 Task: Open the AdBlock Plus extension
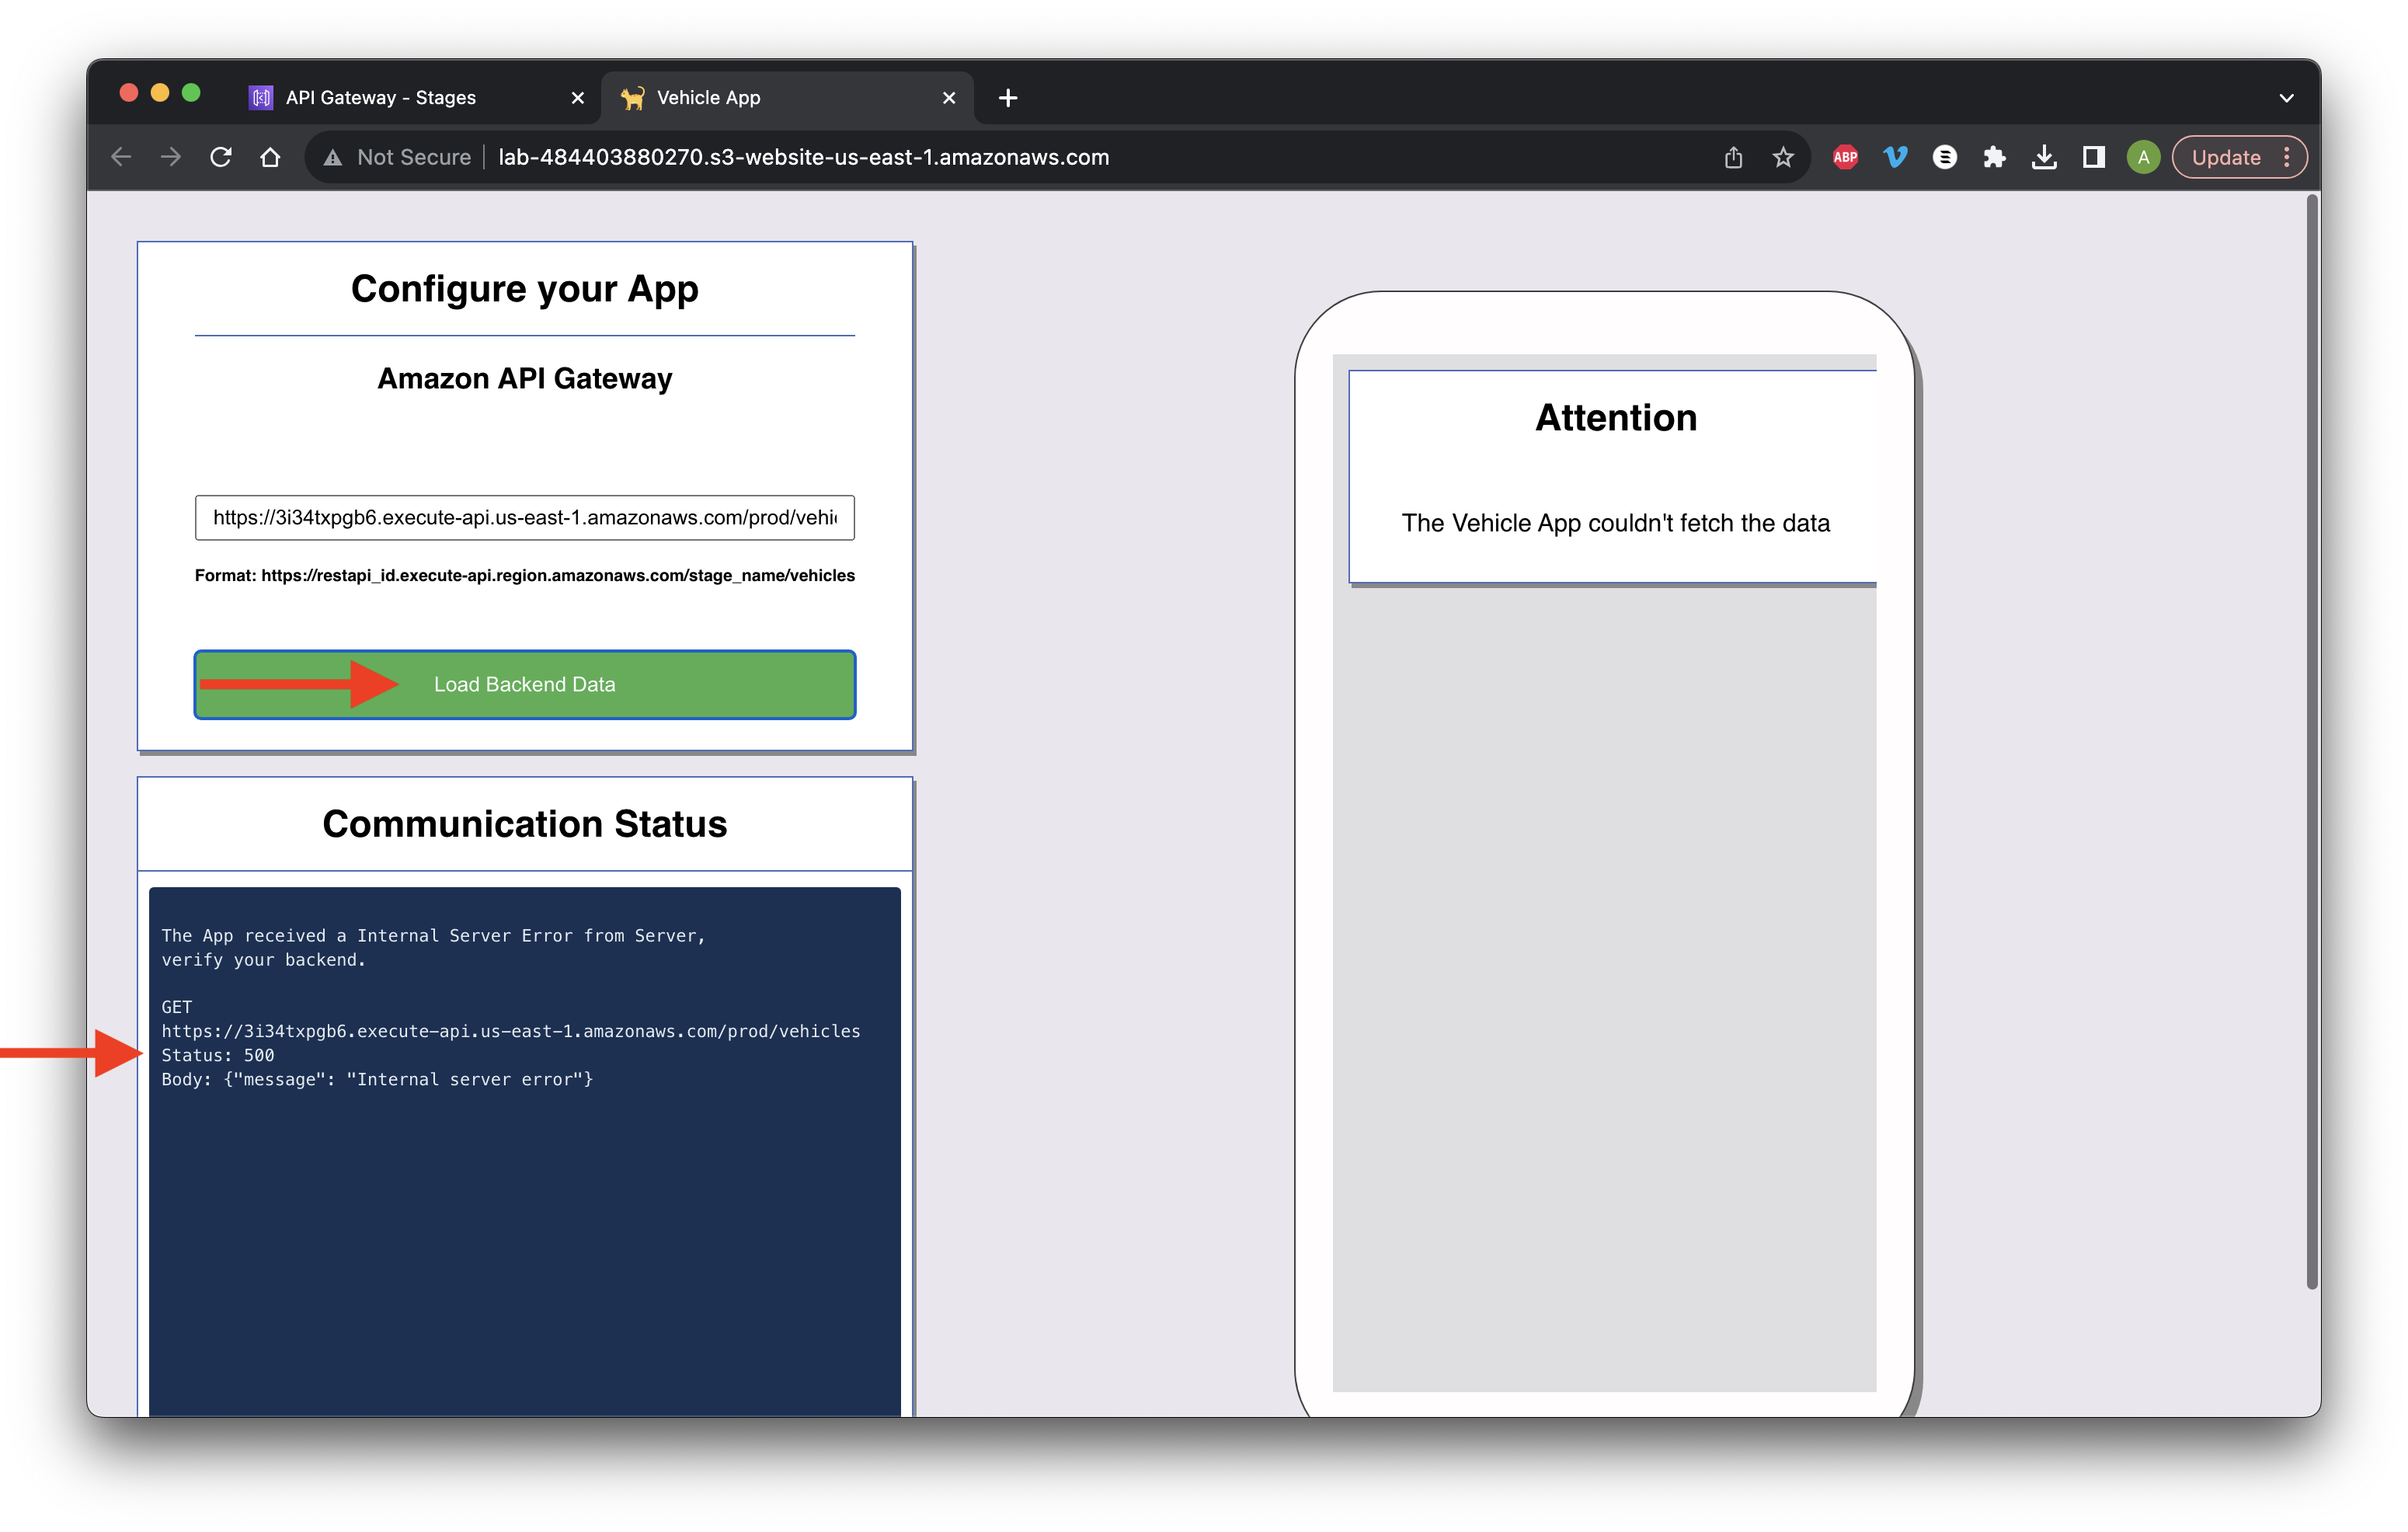point(1845,157)
